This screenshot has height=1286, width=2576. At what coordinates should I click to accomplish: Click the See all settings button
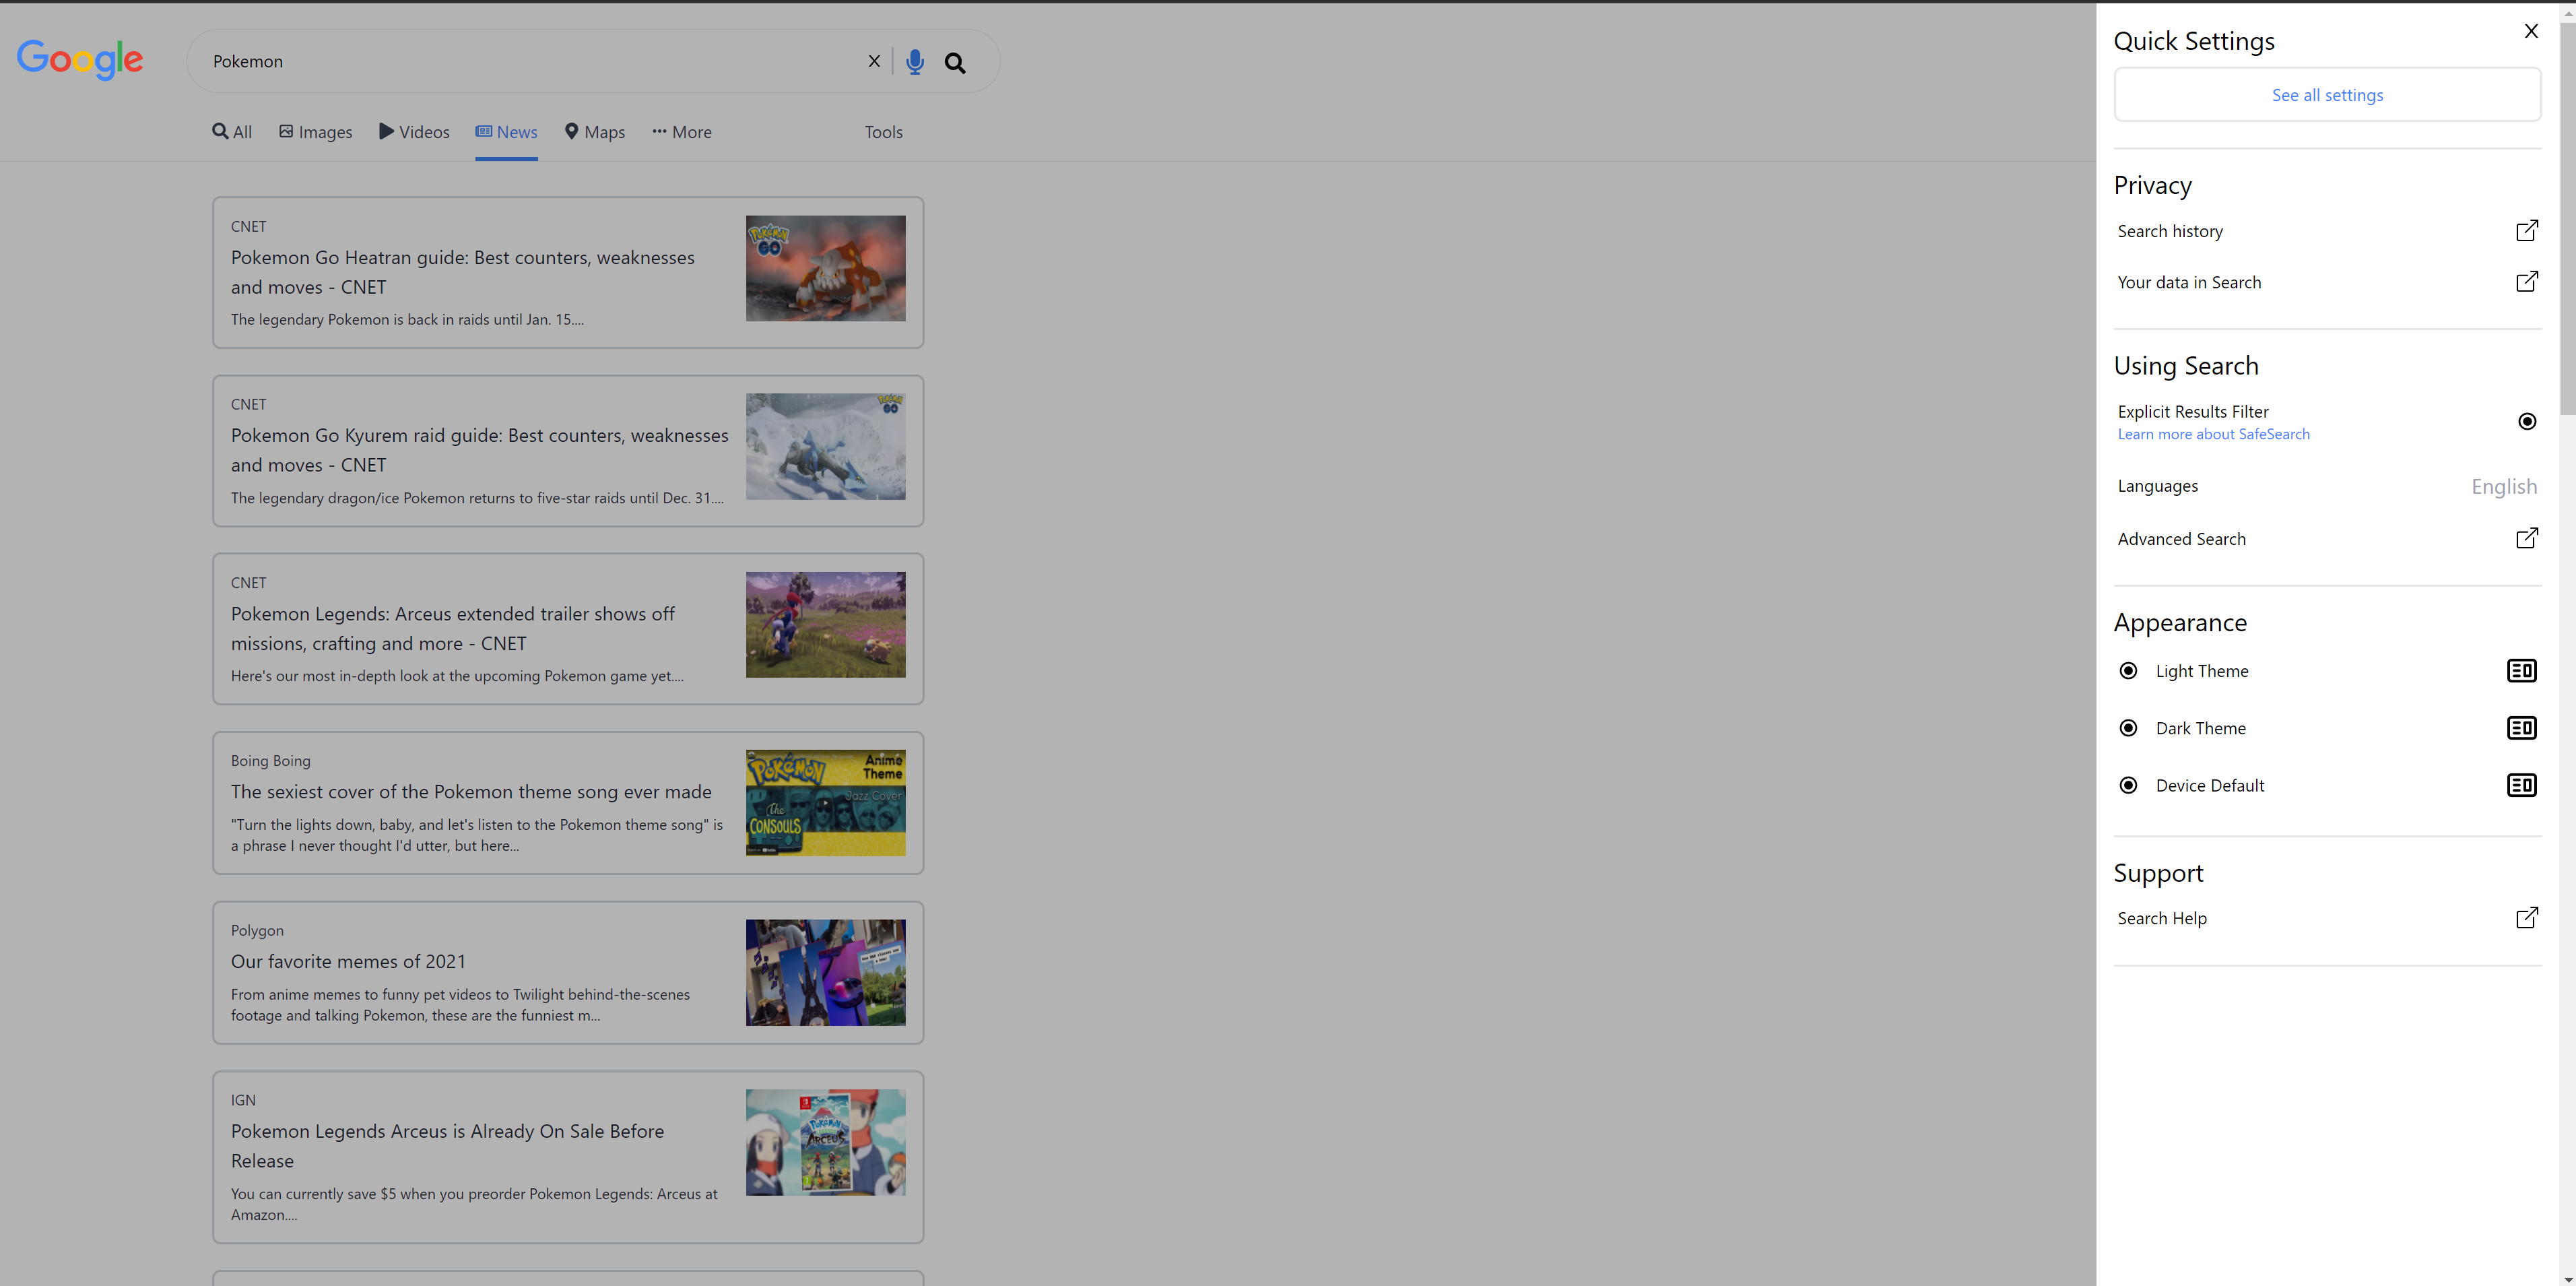(2327, 95)
